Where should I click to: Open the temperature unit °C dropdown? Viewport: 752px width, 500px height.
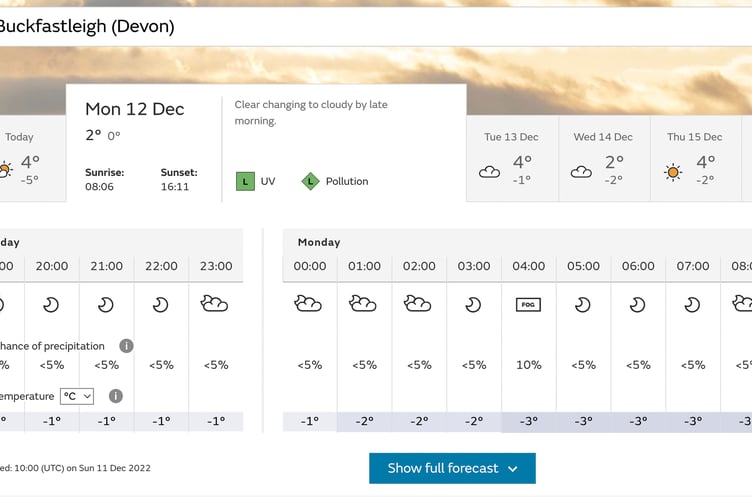77,396
